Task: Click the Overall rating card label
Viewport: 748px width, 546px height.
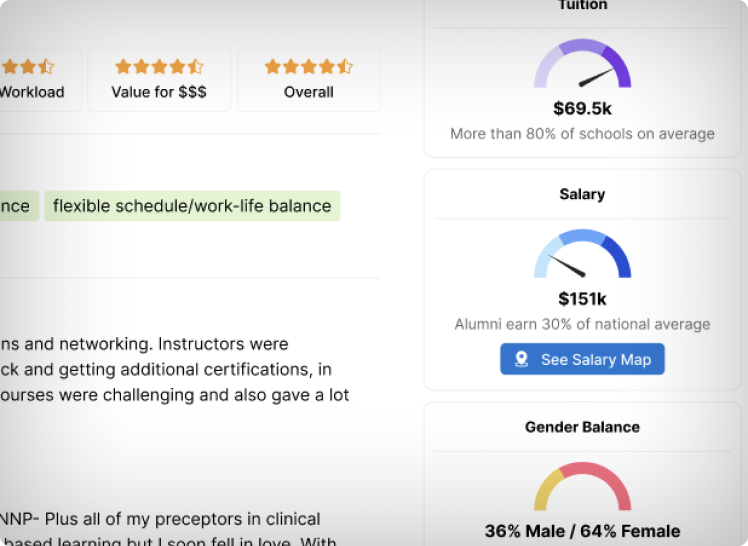Action: coord(308,92)
